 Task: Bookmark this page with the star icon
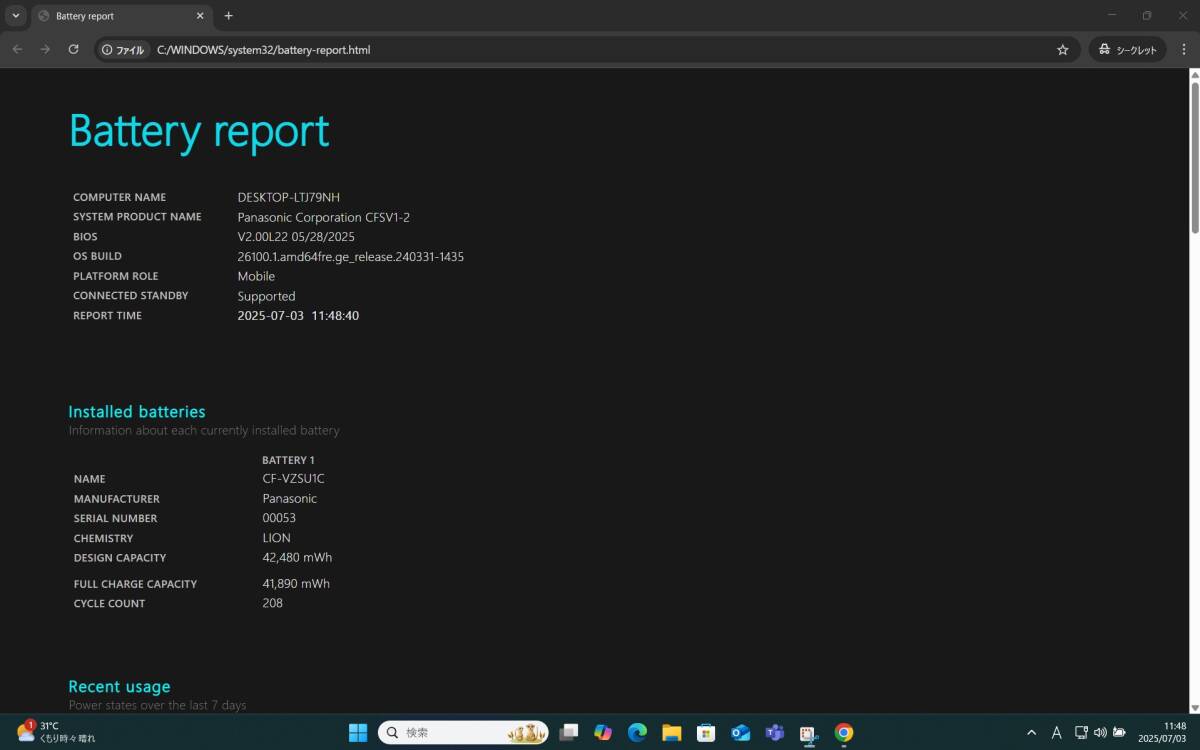(x=1063, y=48)
